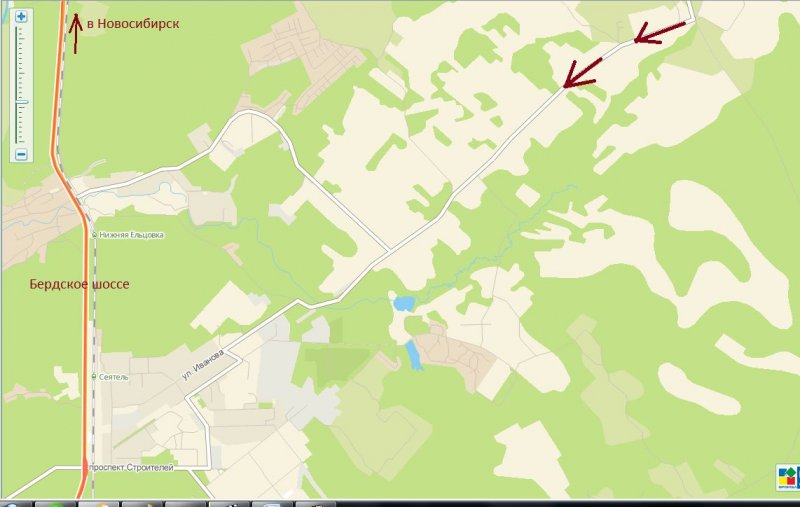The width and height of the screenshot is (800, 507).
Task: Click the elongated blue pond below the round one
Action: tap(413, 355)
